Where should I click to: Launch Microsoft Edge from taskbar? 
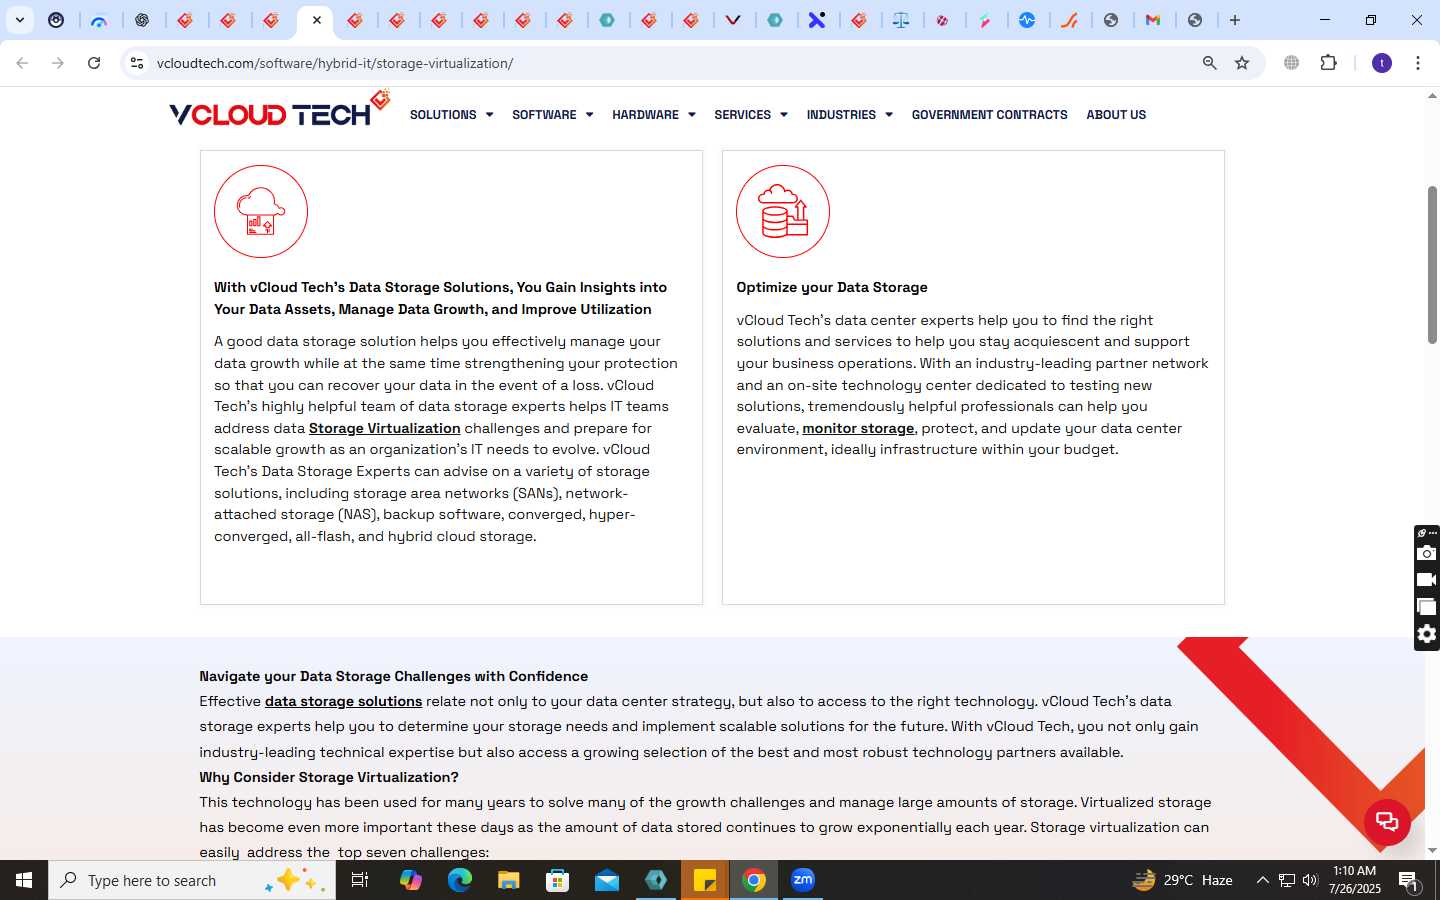pyautogui.click(x=459, y=880)
